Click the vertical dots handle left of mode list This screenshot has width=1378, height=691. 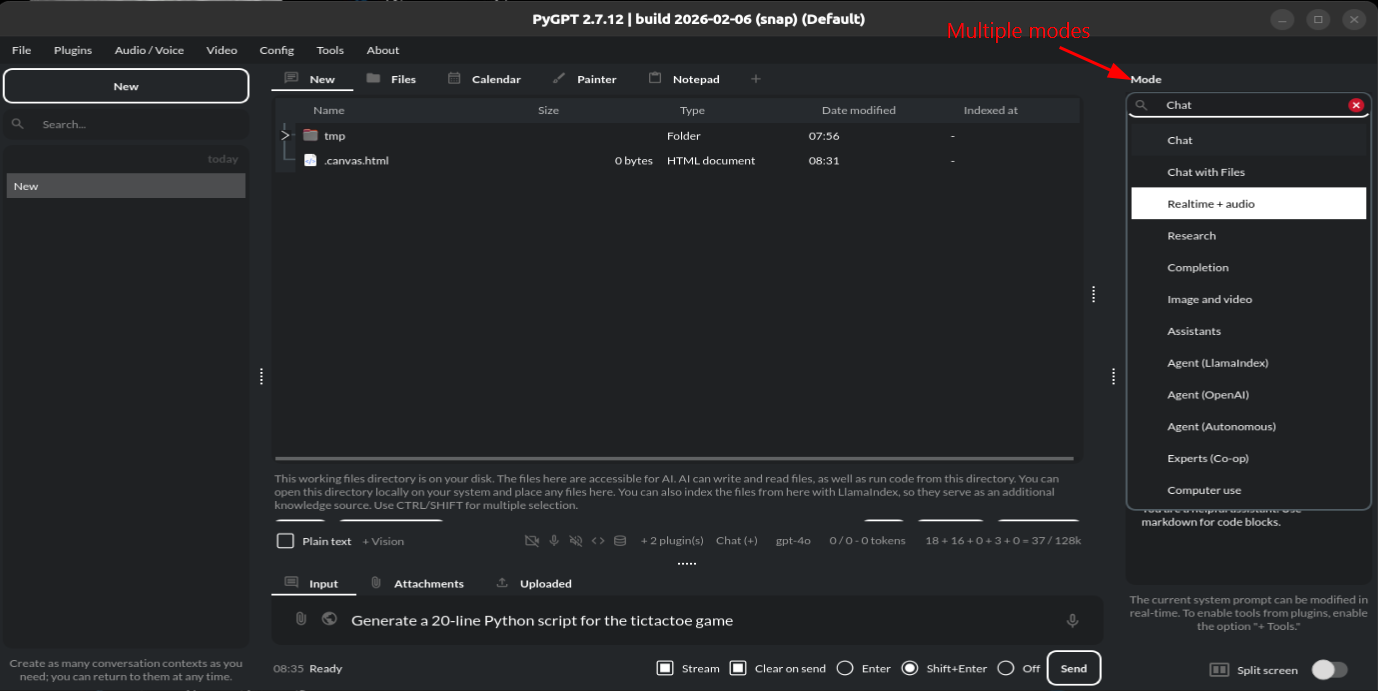(1113, 376)
